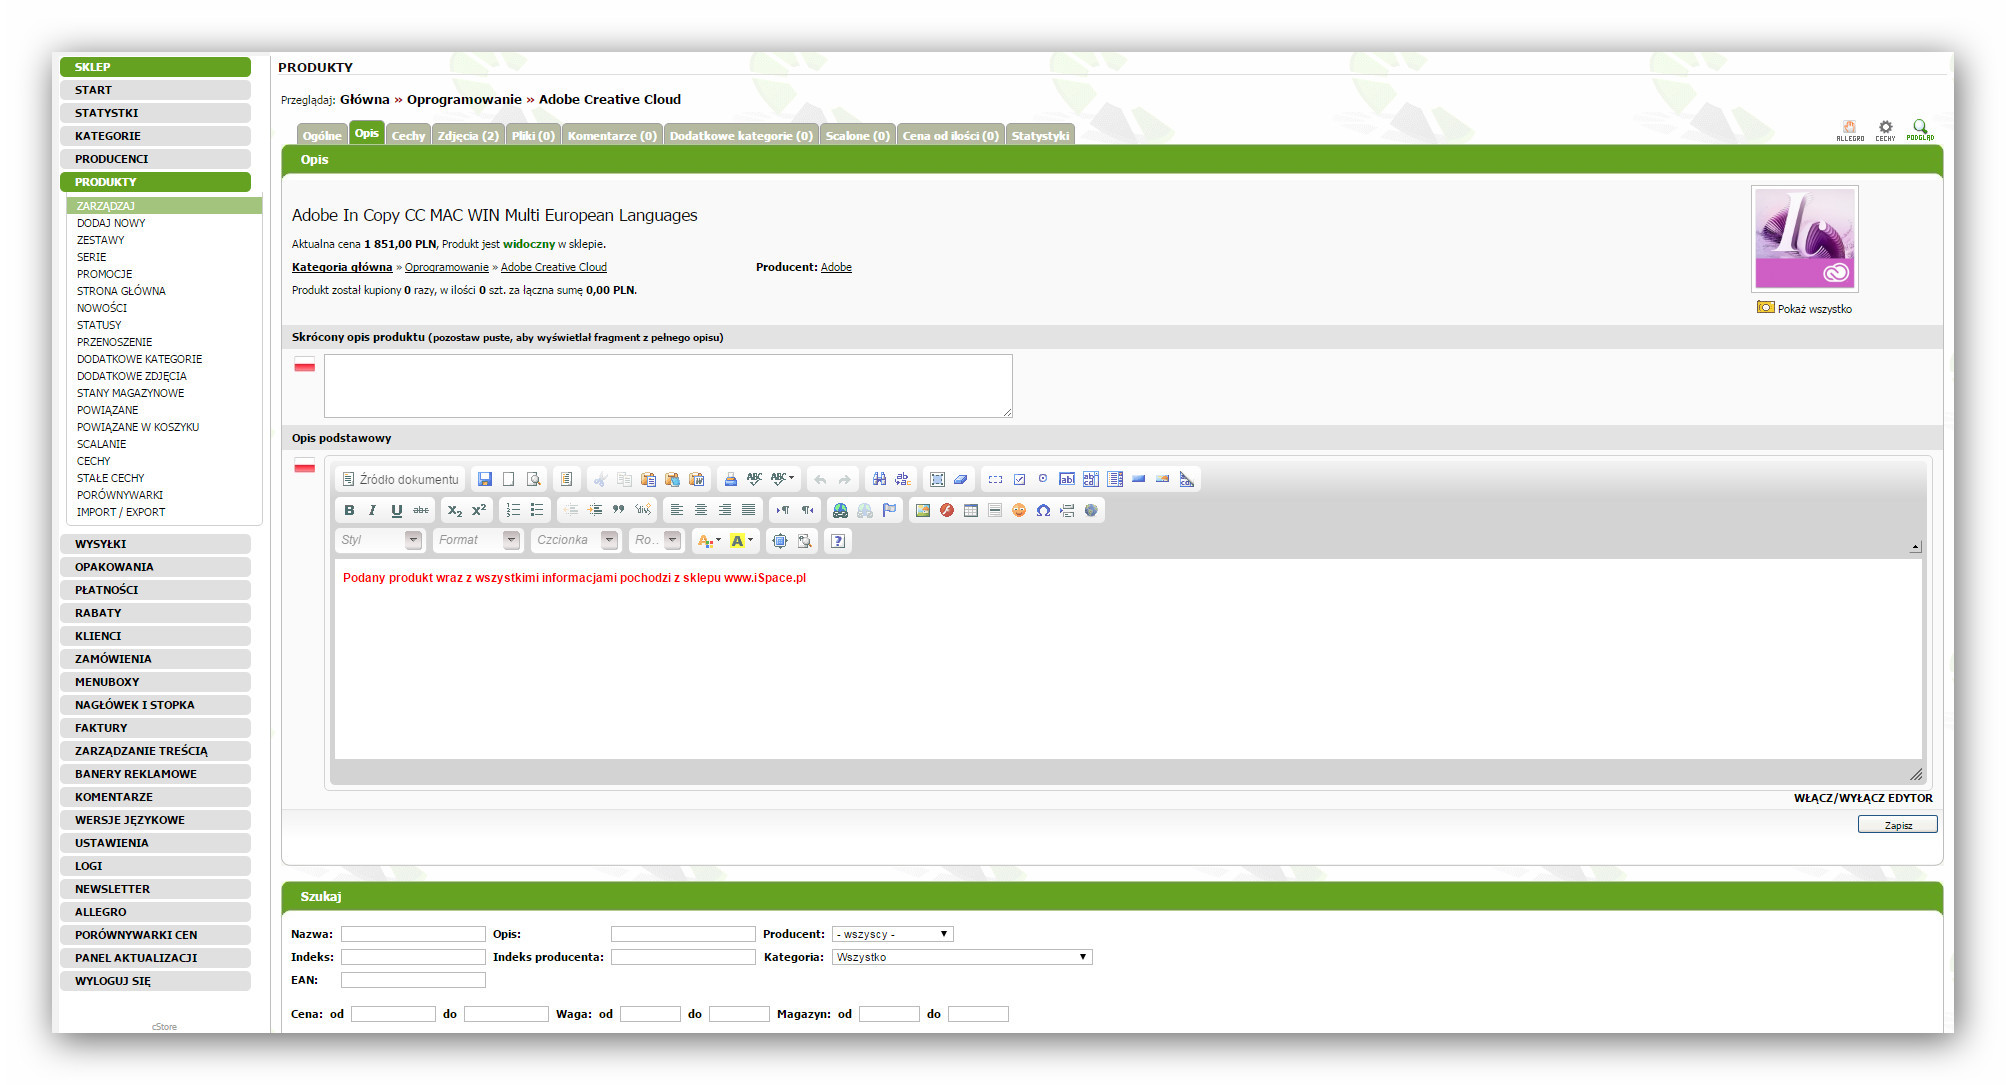2006x1085 pixels.
Task: Open the editor About help icon
Action: click(x=838, y=541)
